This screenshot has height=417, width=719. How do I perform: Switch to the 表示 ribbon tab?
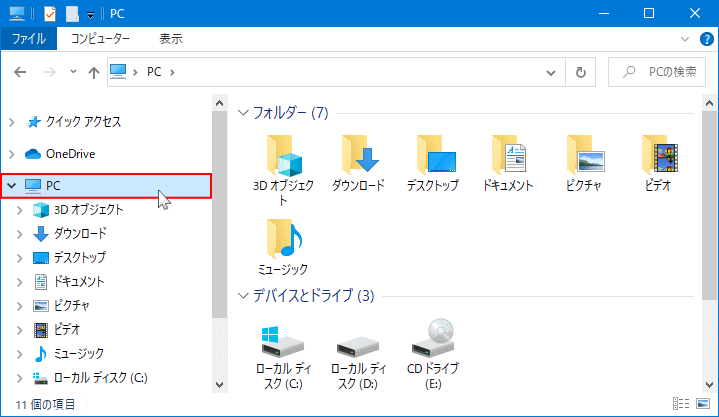(171, 39)
